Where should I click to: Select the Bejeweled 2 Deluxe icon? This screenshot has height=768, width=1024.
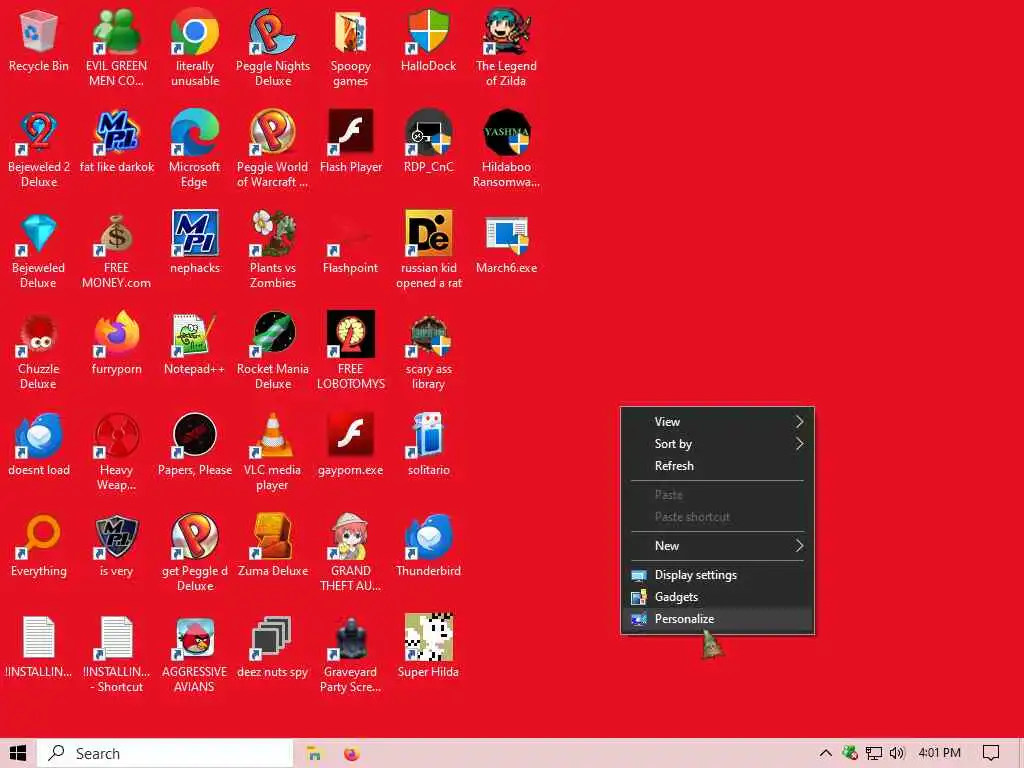[39, 132]
